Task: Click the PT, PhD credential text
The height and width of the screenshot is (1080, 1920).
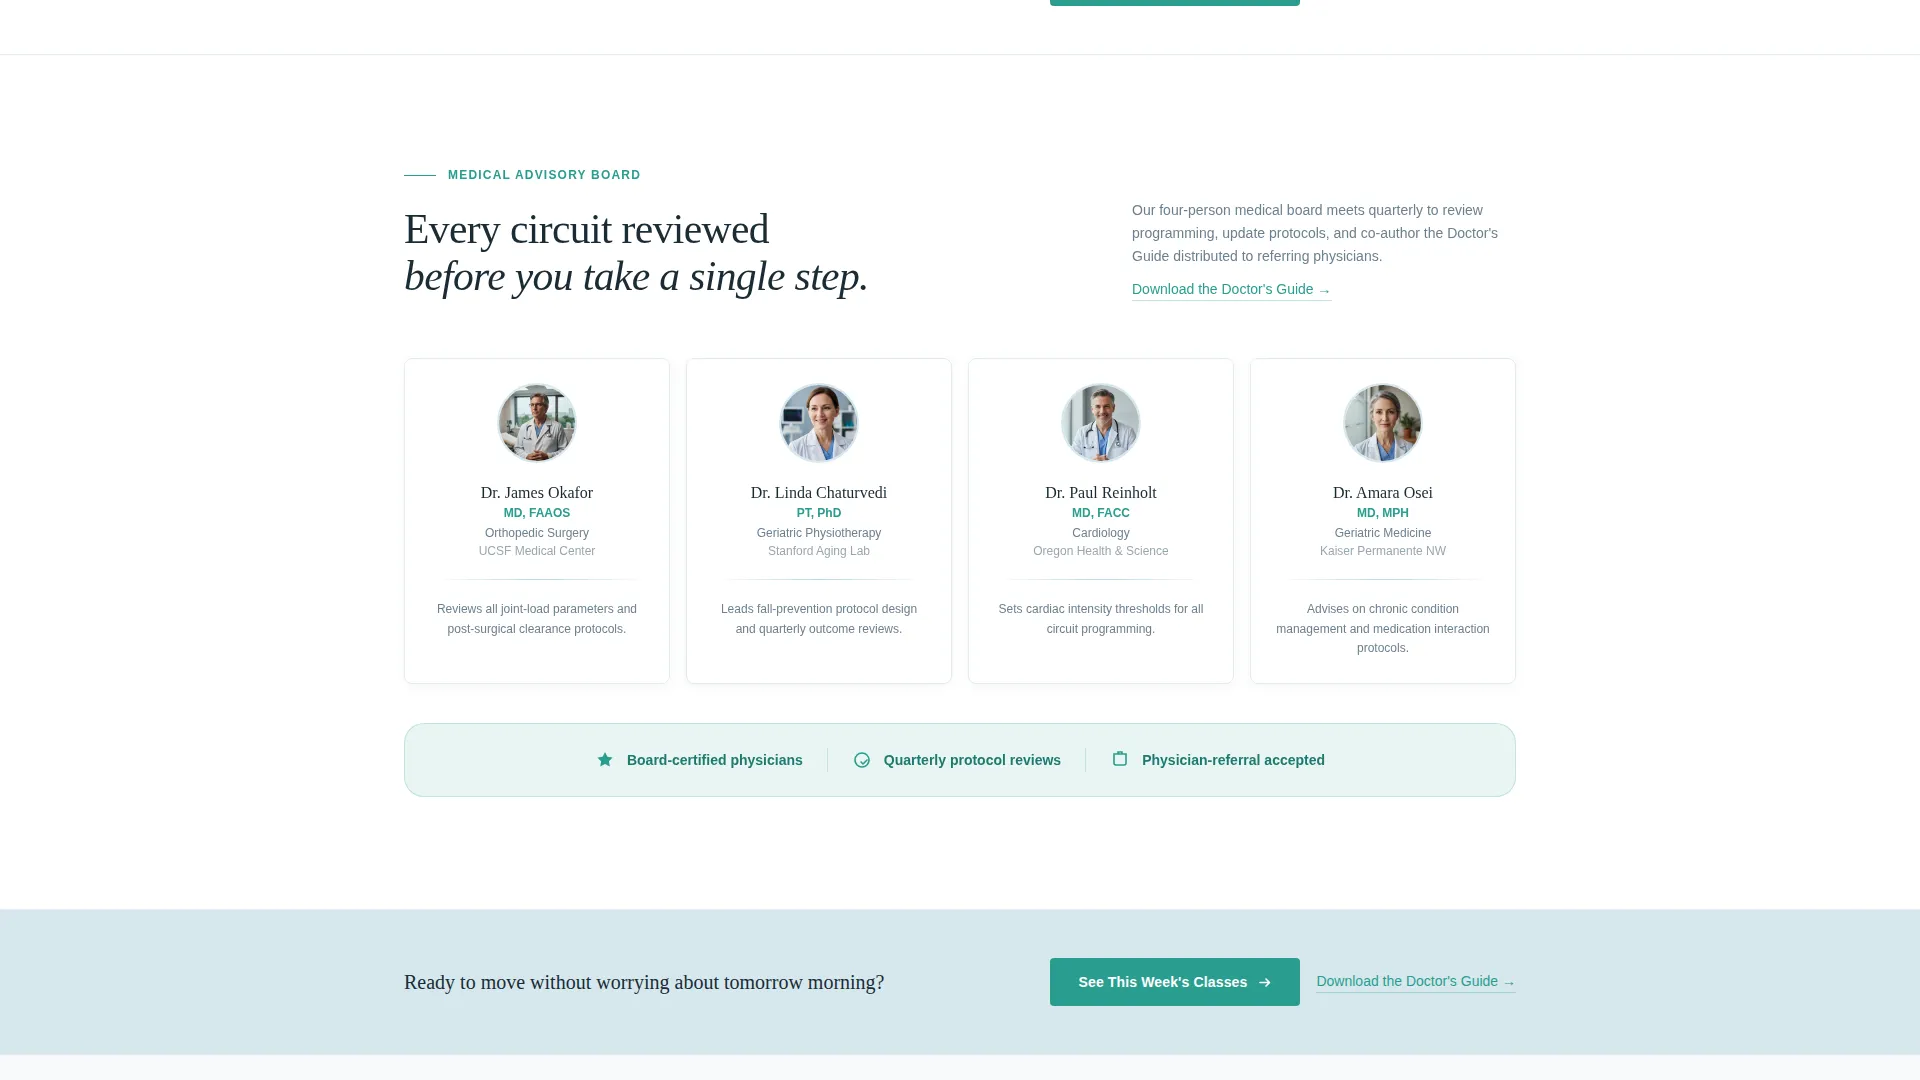Action: (x=819, y=513)
